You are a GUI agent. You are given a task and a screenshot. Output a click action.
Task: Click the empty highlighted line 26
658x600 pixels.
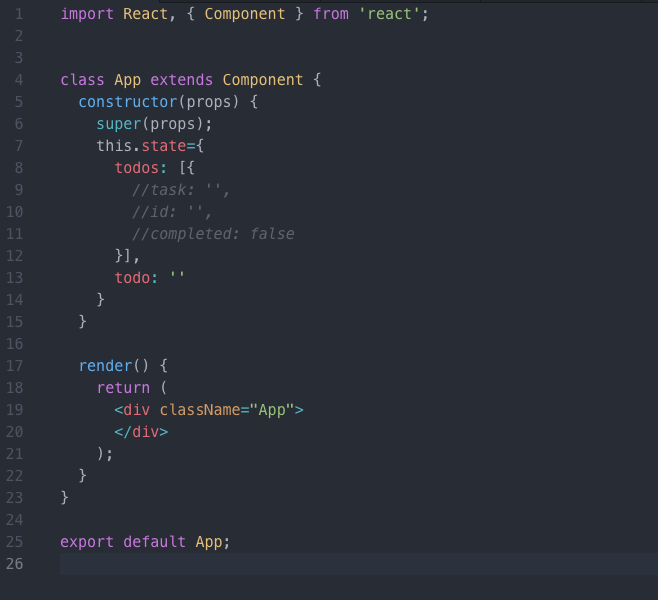coord(359,564)
